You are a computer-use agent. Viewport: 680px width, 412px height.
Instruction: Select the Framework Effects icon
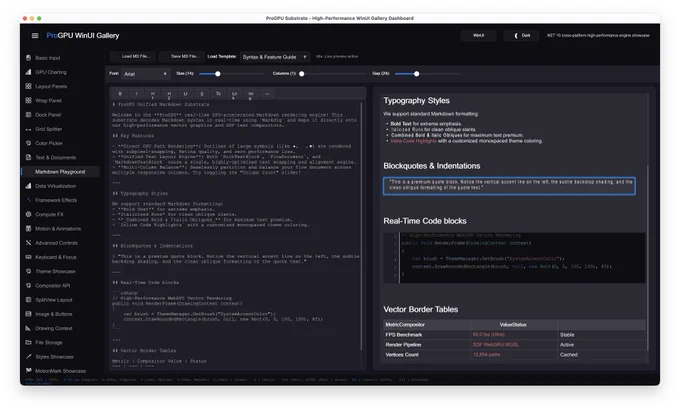28,200
